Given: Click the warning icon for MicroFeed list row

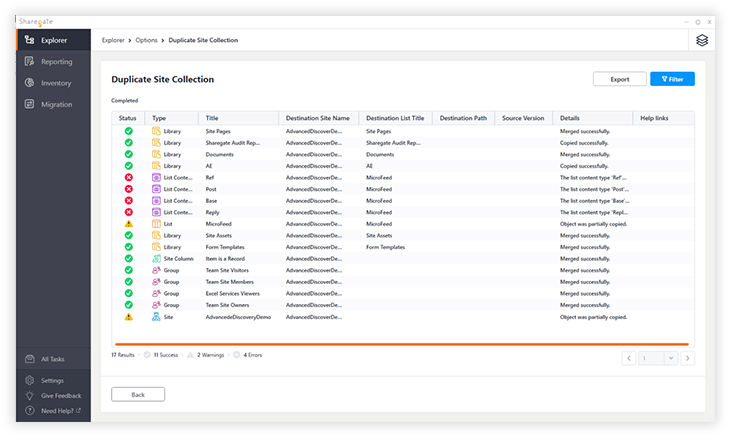Looking at the screenshot, I should (x=128, y=224).
